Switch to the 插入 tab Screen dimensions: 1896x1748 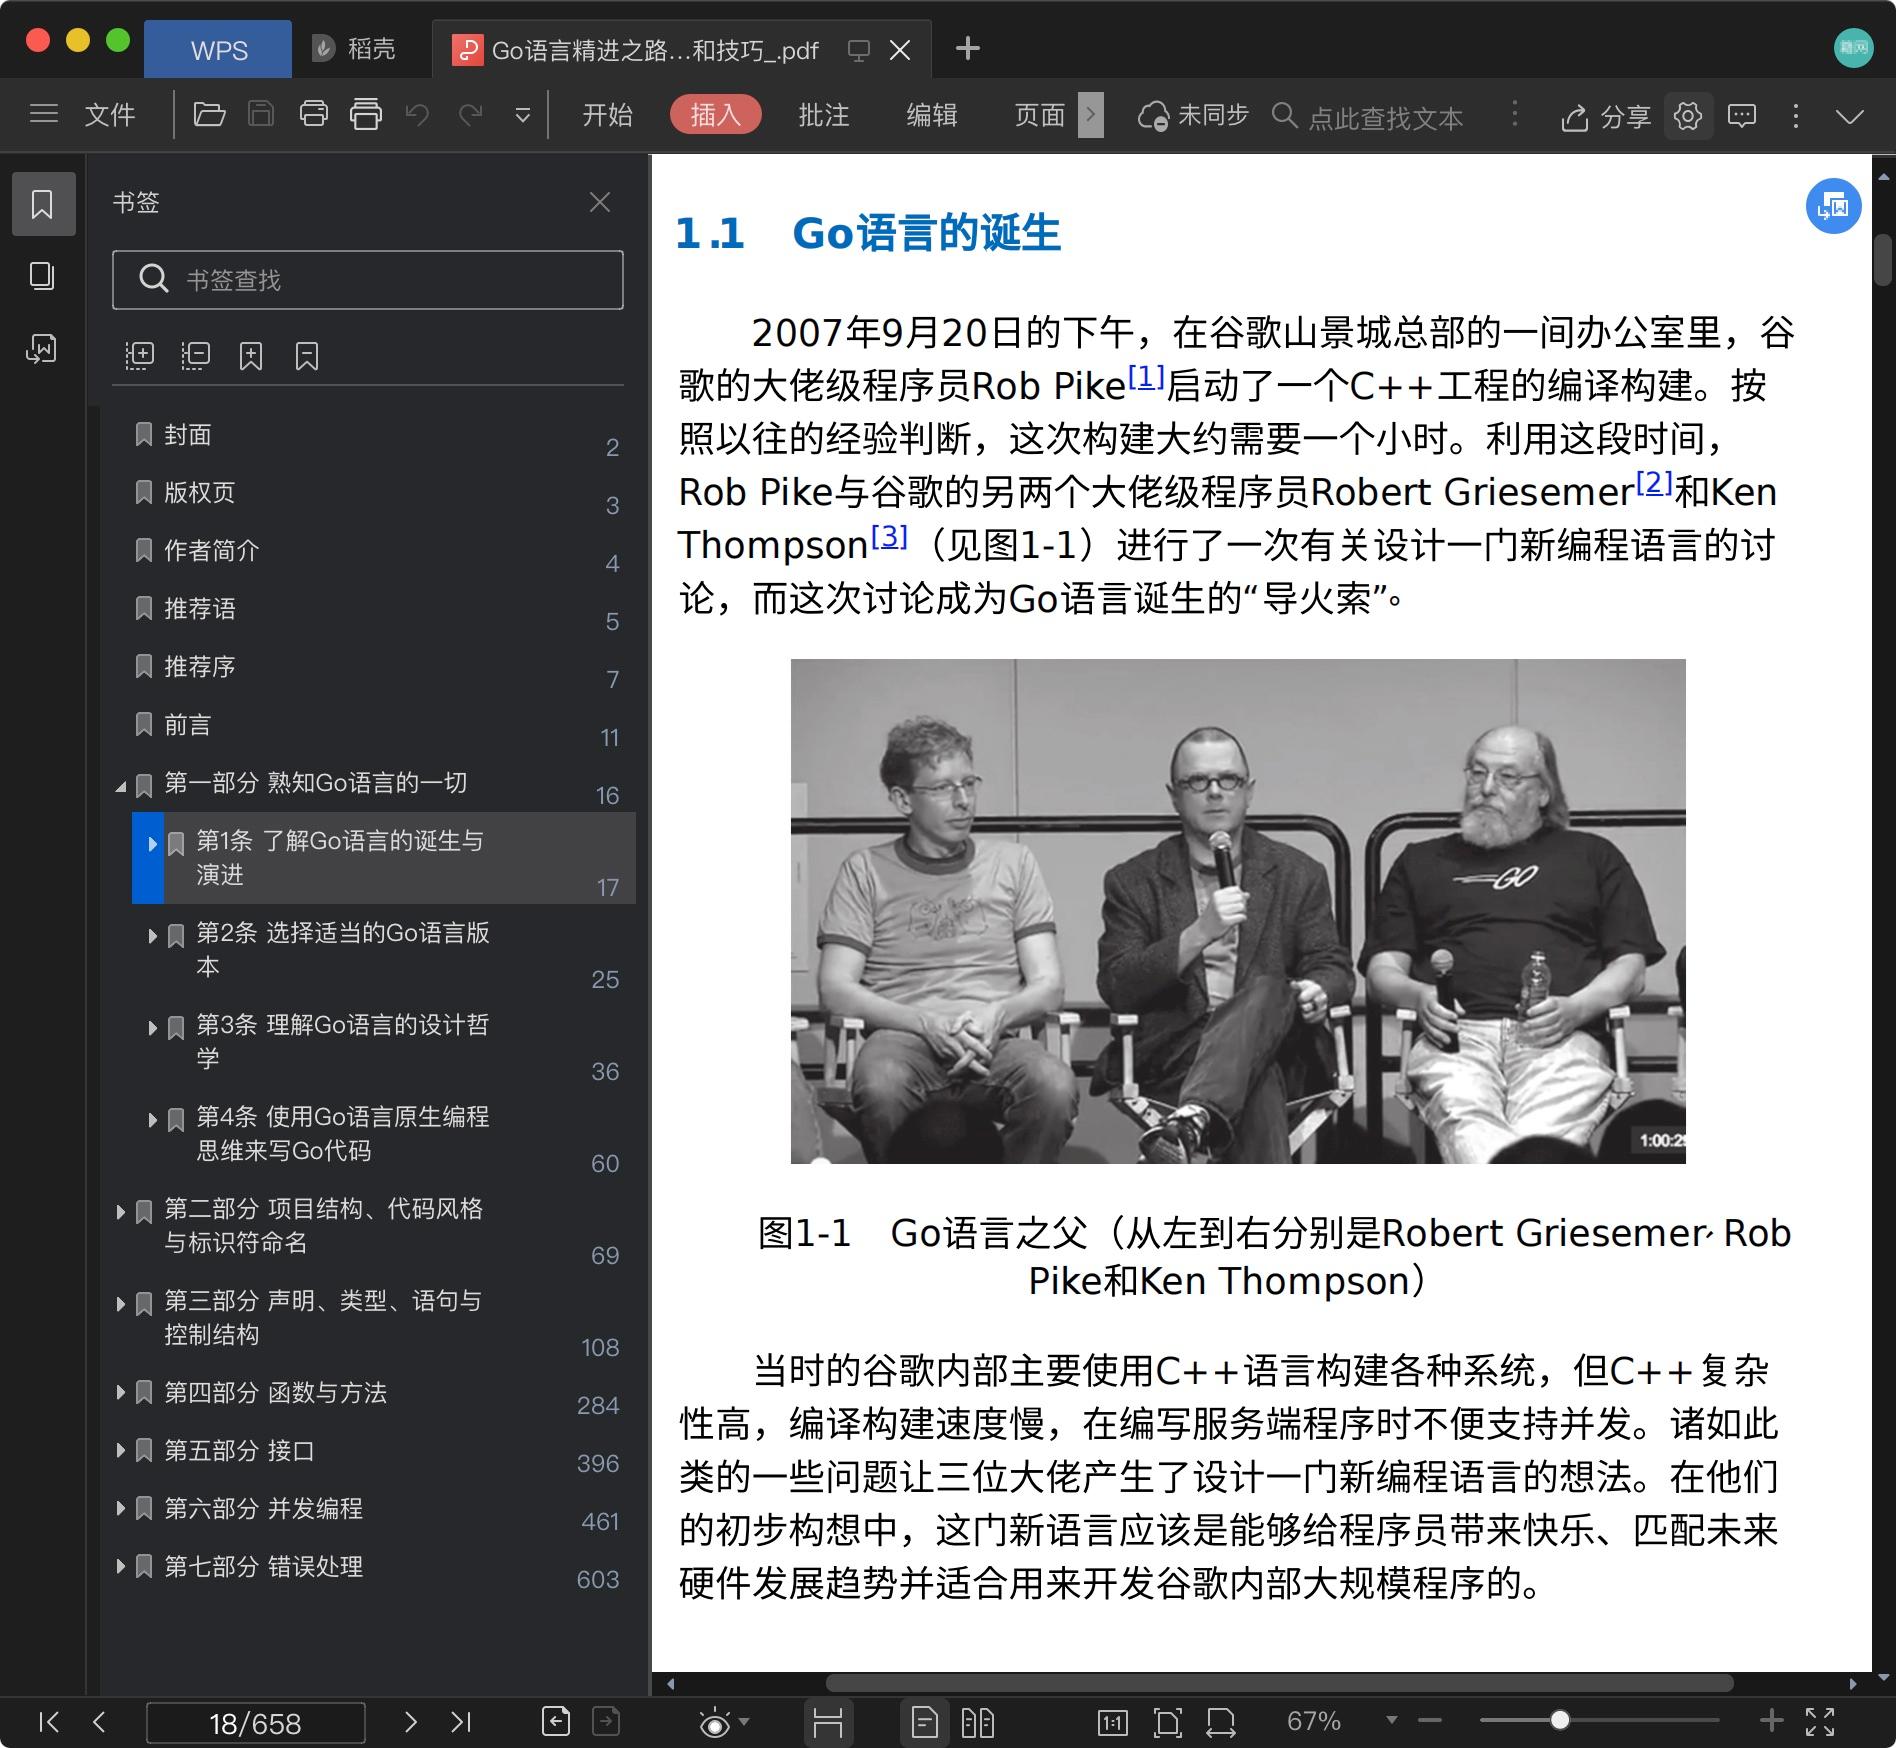tap(715, 115)
